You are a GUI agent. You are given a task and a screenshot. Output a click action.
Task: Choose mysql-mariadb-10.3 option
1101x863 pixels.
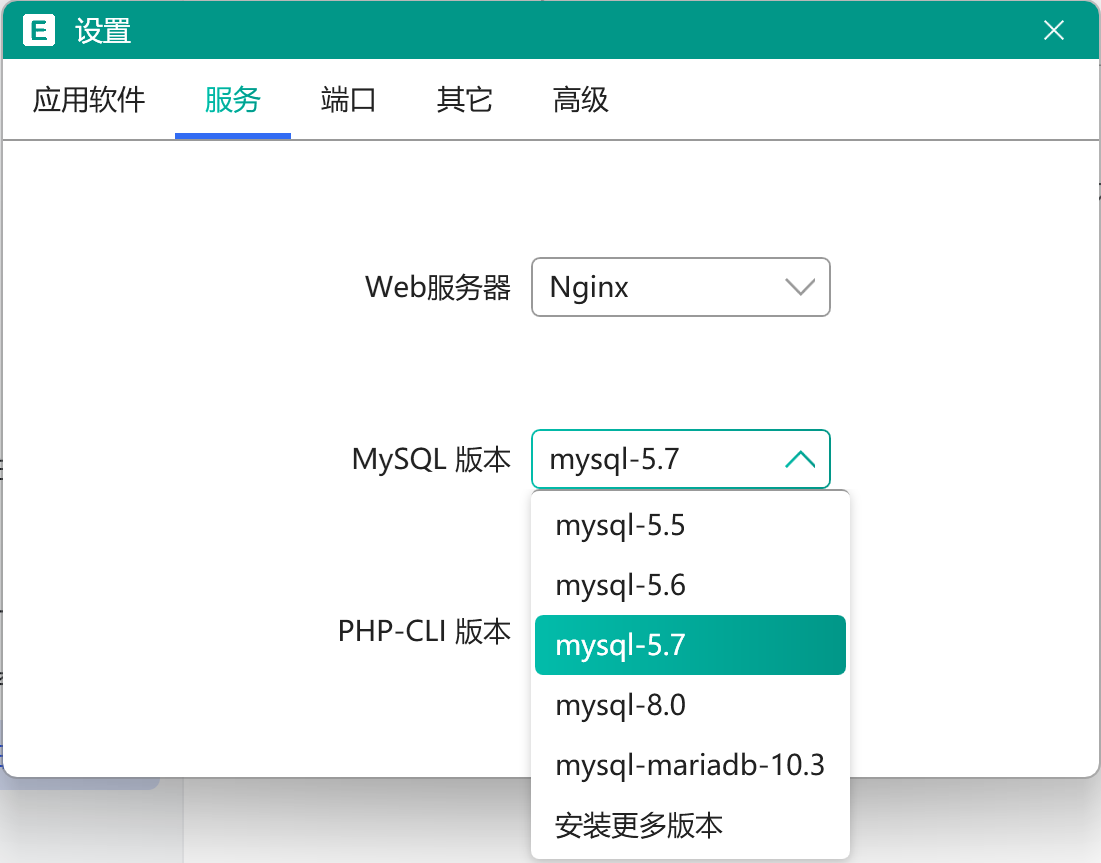[690, 765]
